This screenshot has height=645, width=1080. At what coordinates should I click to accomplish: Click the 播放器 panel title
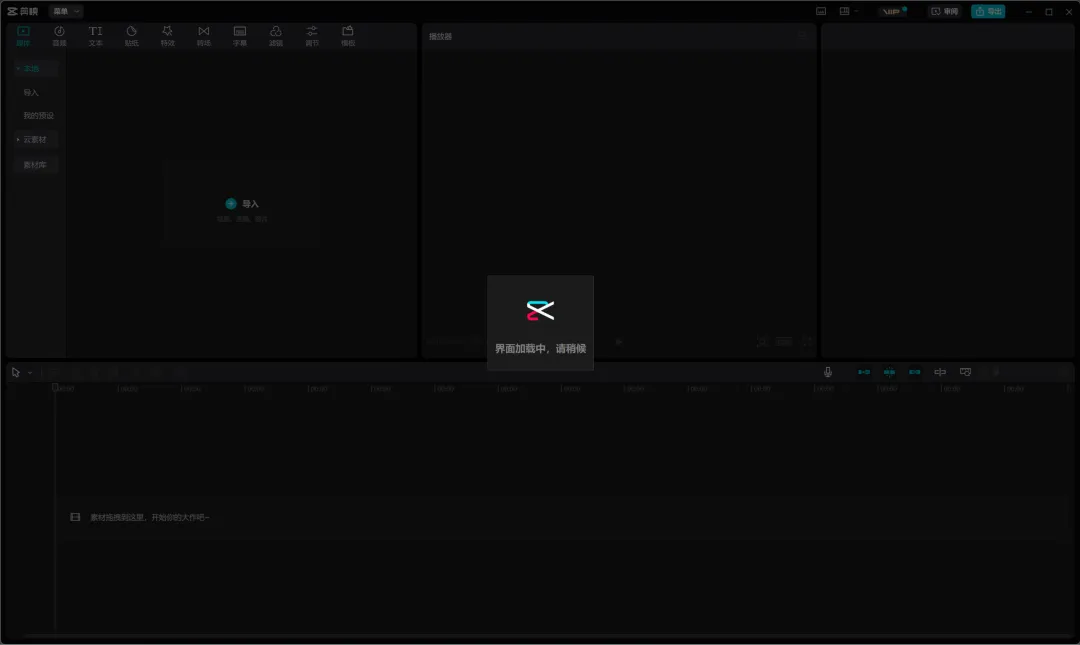click(x=441, y=37)
